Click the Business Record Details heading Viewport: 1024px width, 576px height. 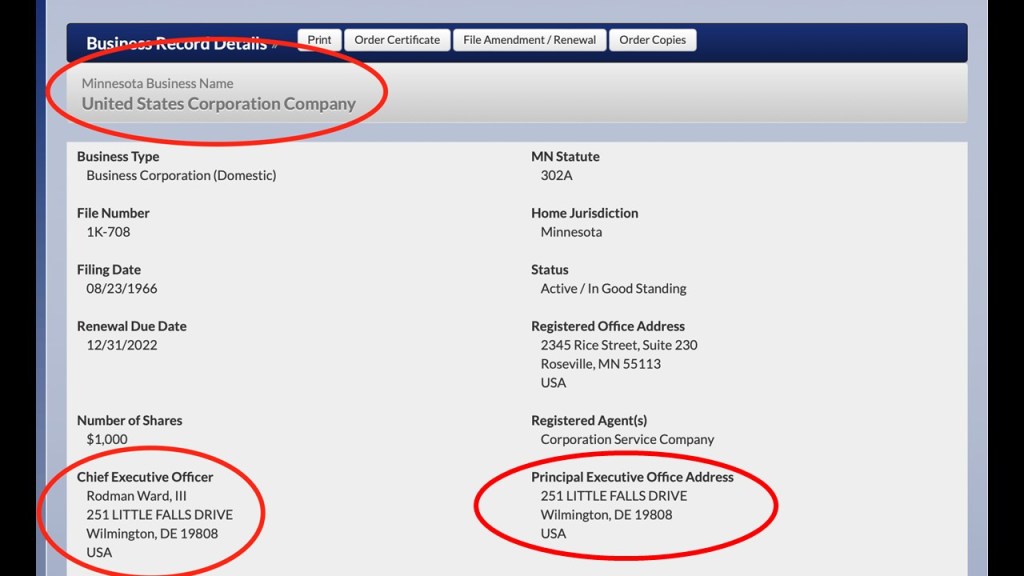(176, 43)
